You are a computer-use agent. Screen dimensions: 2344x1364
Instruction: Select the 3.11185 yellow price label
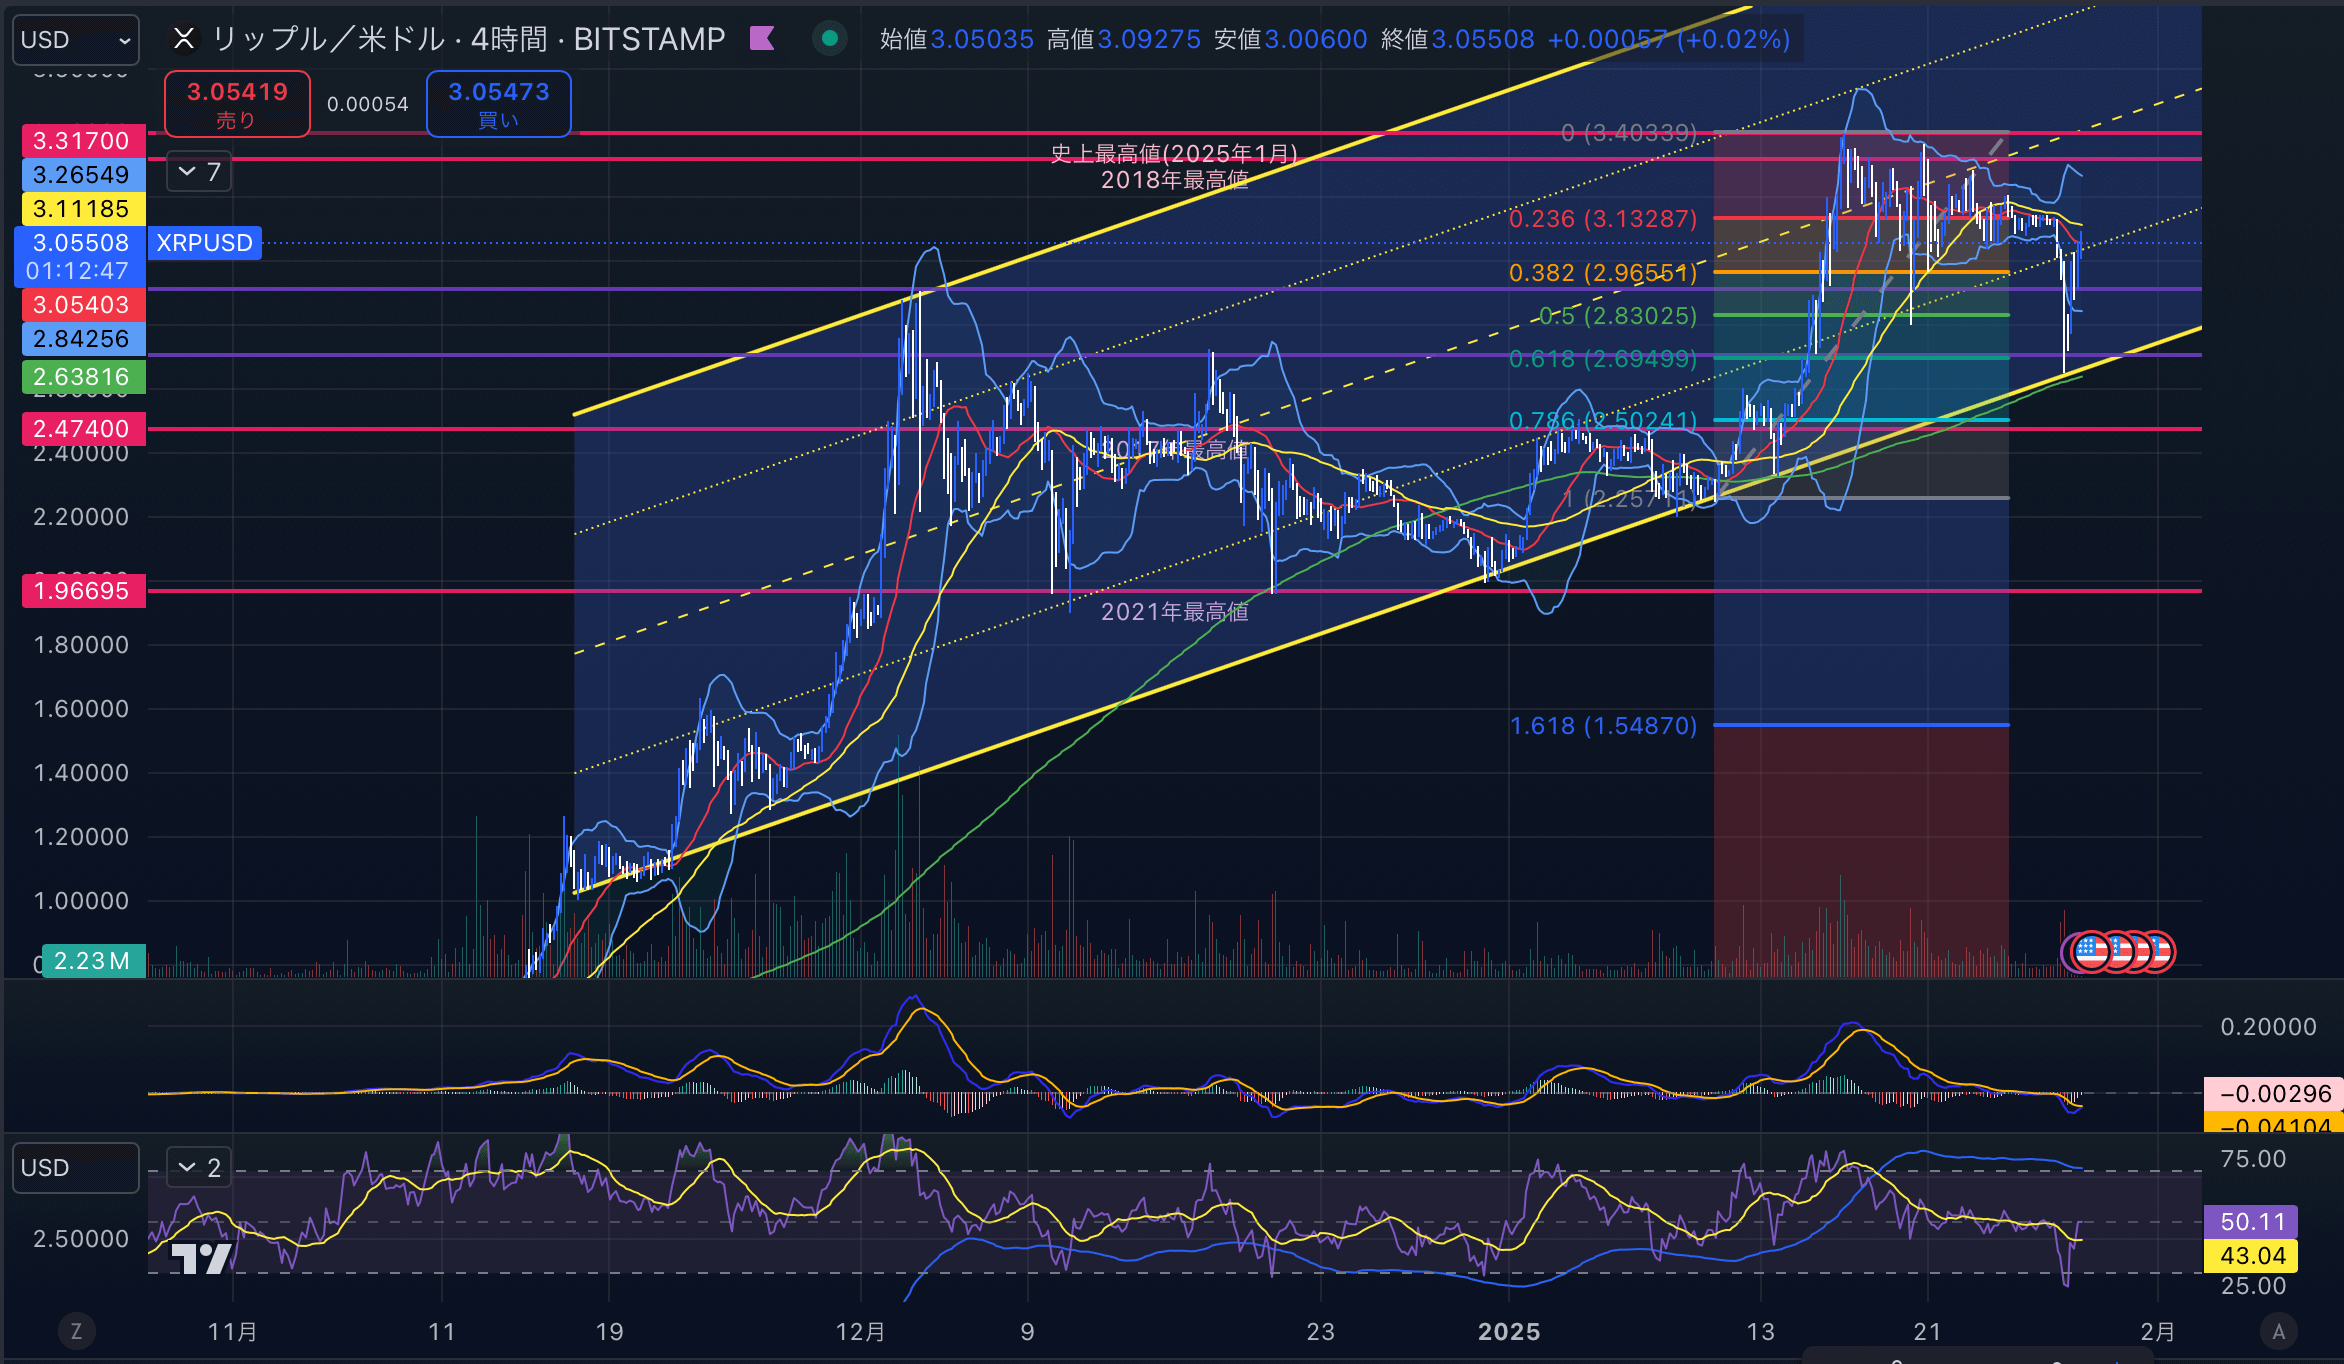click(83, 209)
